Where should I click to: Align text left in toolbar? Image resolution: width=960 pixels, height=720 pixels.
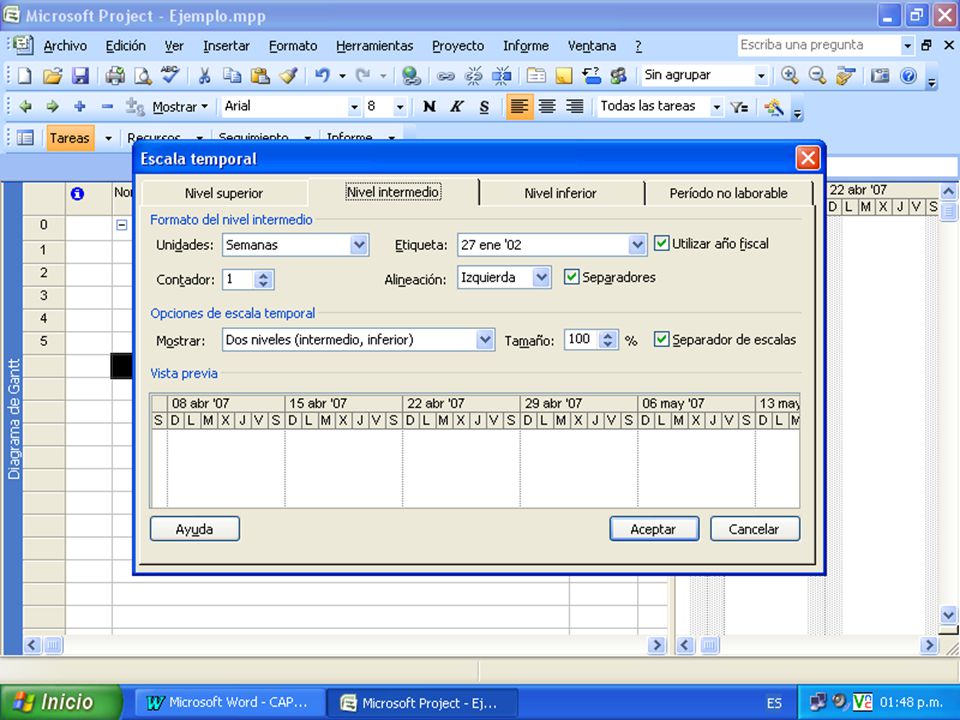click(x=519, y=107)
